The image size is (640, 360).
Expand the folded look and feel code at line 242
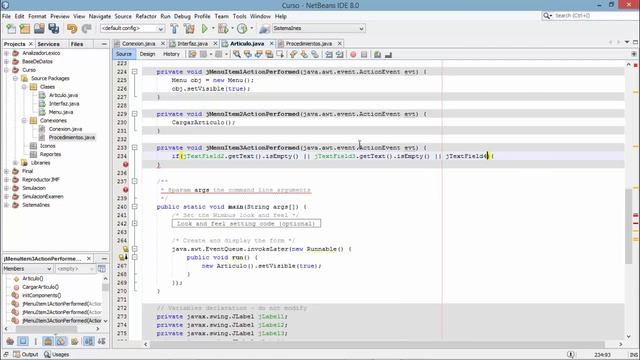point(134,223)
